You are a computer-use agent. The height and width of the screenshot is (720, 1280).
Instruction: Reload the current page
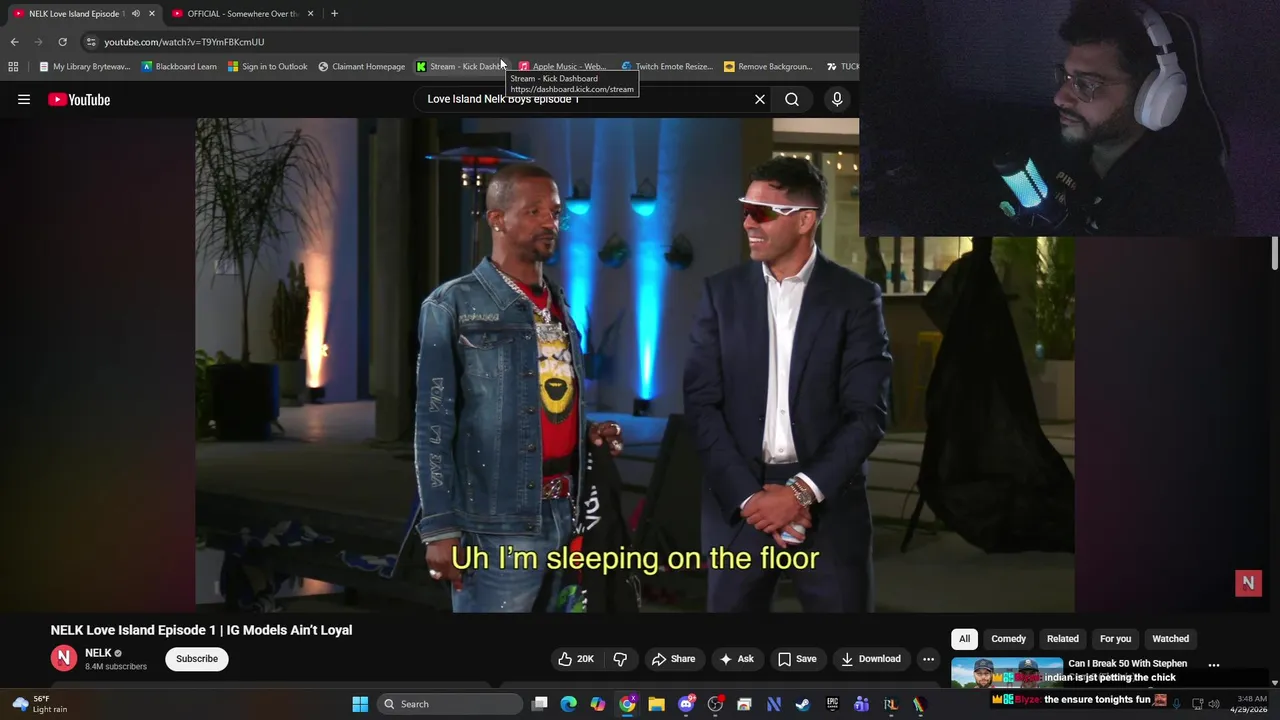(x=62, y=42)
